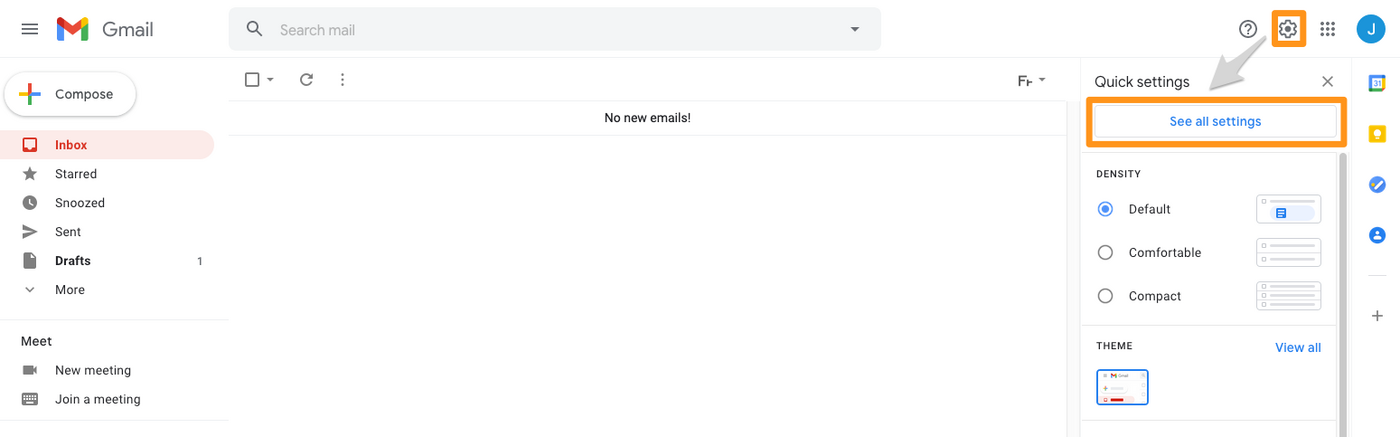
Task: Open Google Tasks in side panel
Action: 1377,185
